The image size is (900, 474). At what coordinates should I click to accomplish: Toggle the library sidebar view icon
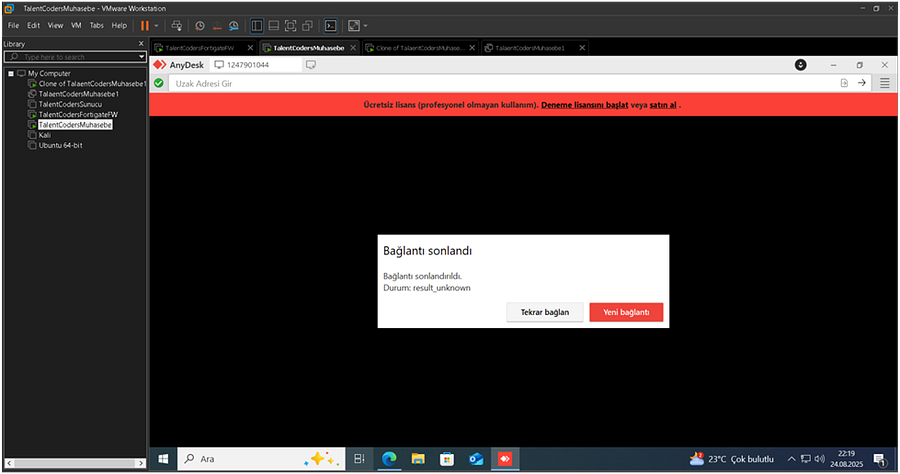point(257,26)
